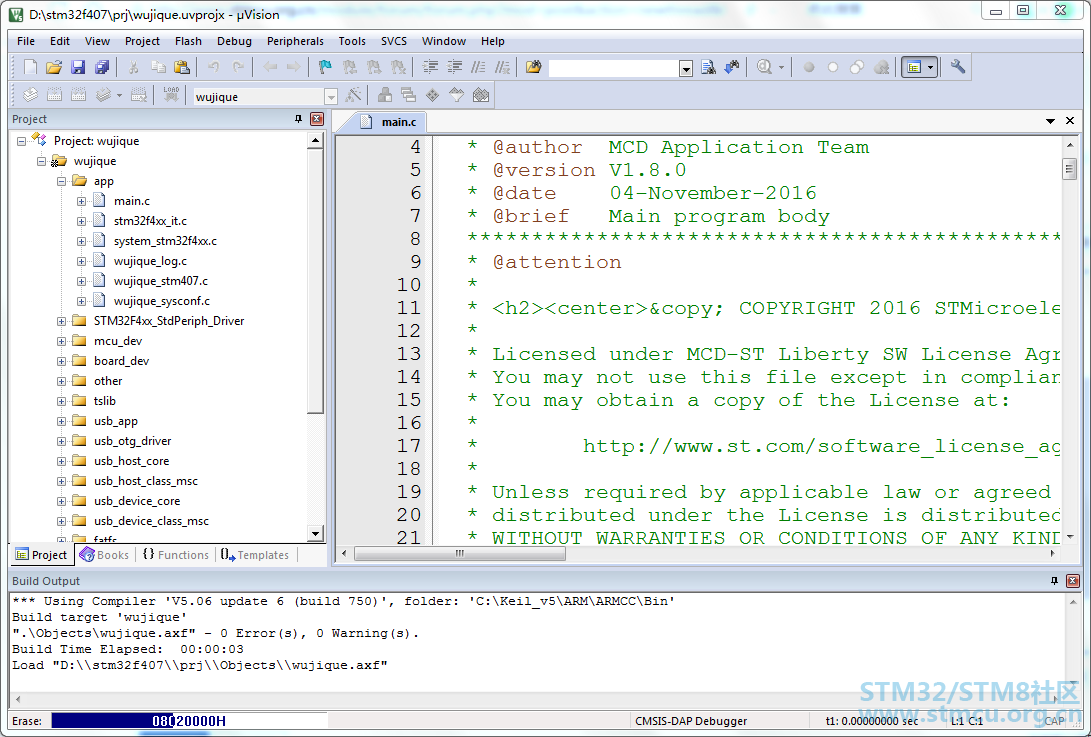The width and height of the screenshot is (1091, 737).
Task: Click the Cut scissors icon
Action: point(134,68)
